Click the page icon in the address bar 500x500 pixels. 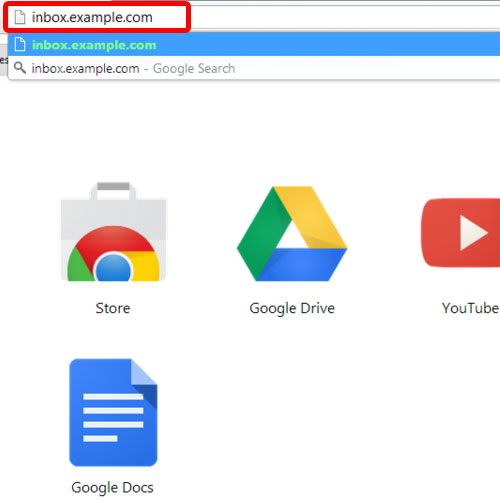(x=20, y=17)
